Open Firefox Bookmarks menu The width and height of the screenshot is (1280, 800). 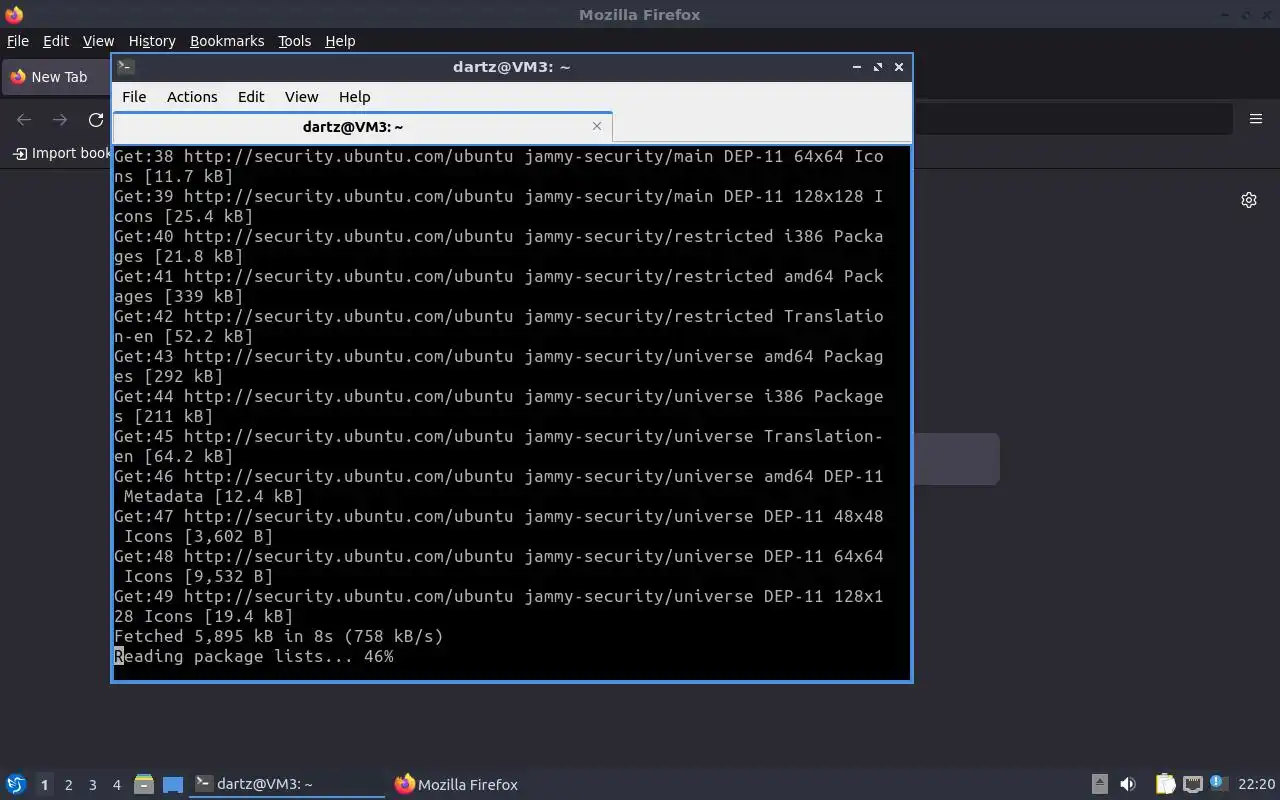coord(227,41)
